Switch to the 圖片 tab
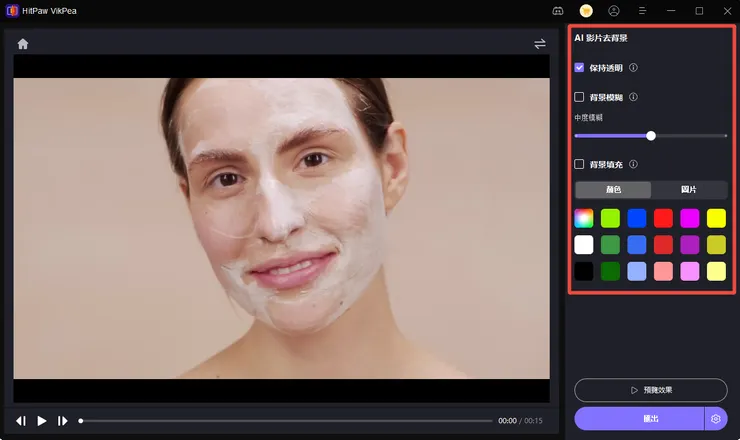 pyautogui.click(x=689, y=189)
